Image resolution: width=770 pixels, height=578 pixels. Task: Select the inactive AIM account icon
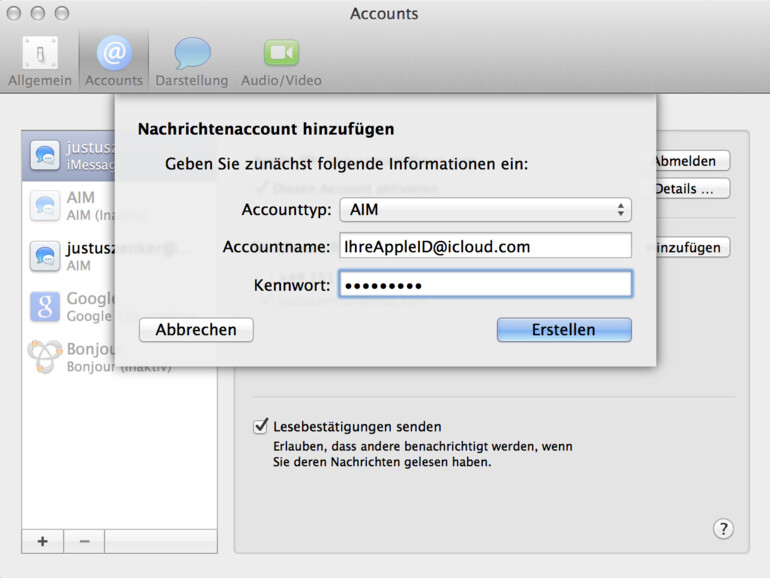pos(45,206)
